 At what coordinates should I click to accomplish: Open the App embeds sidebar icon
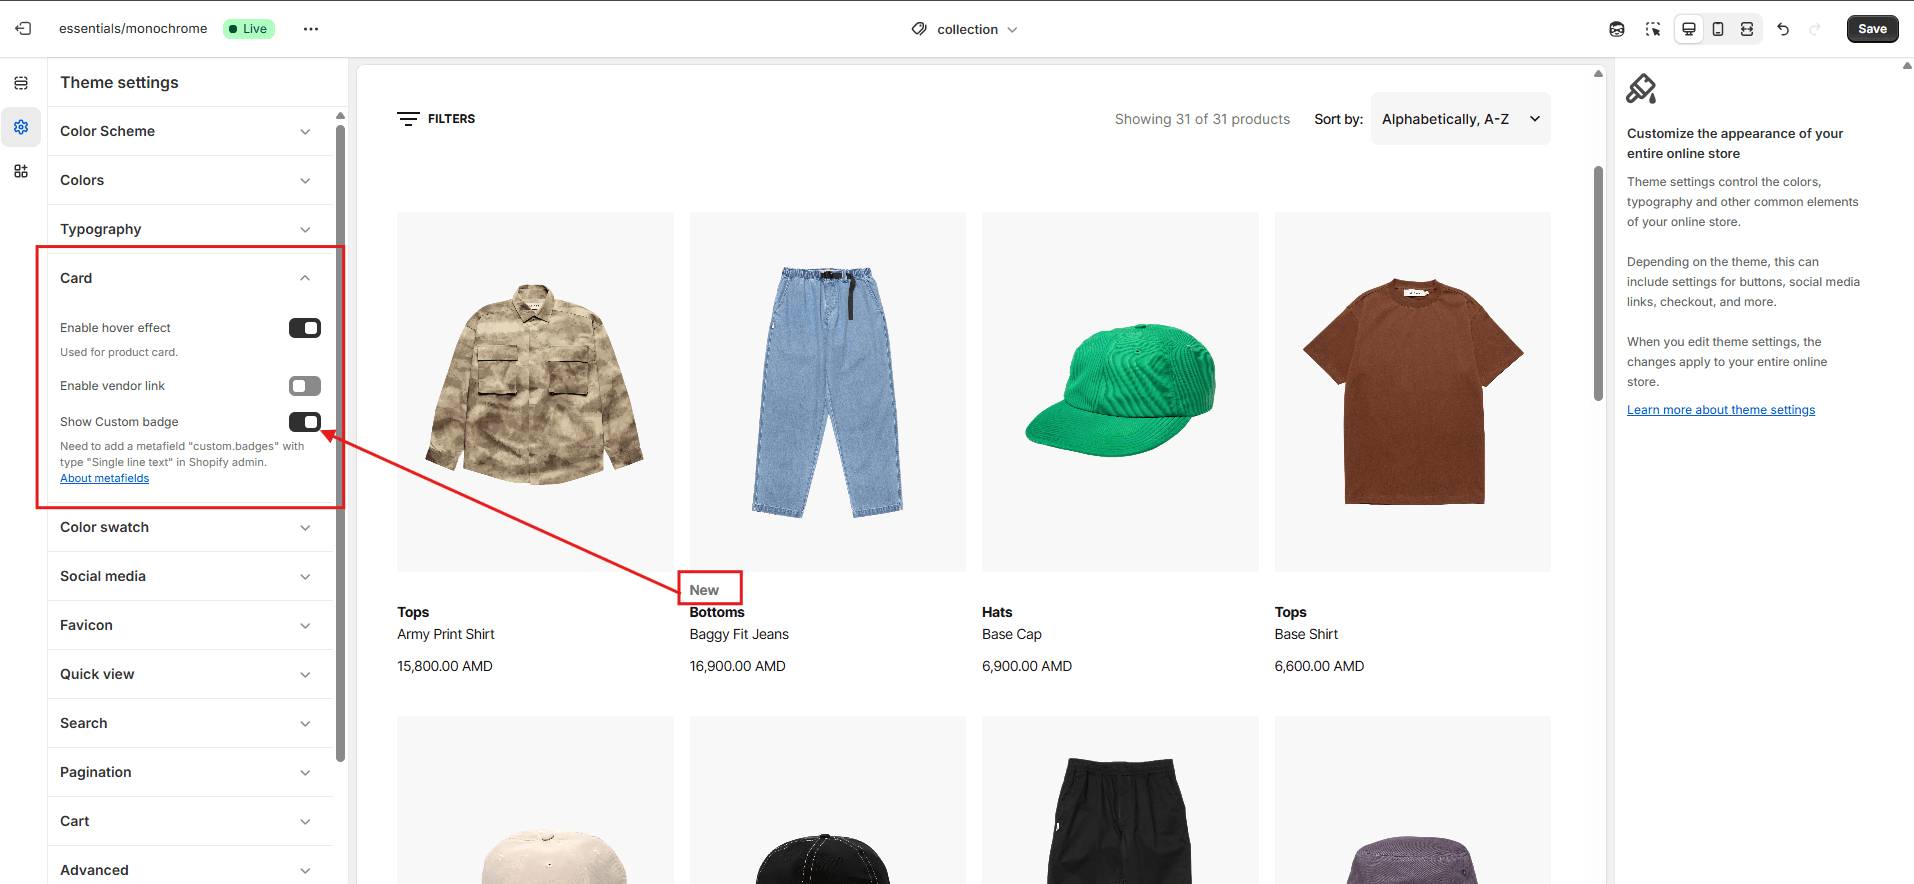pyautogui.click(x=21, y=171)
